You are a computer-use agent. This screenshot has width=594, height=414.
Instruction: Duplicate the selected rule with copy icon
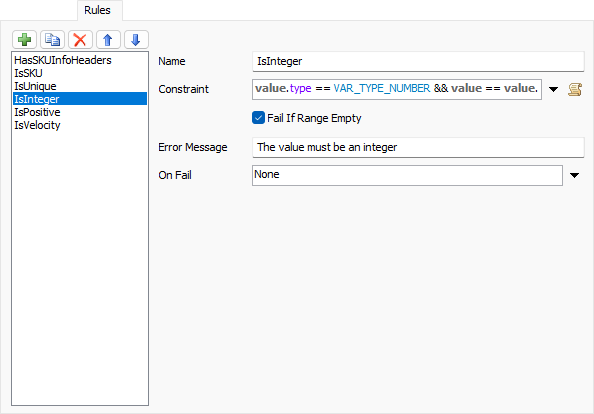(x=52, y=39)
